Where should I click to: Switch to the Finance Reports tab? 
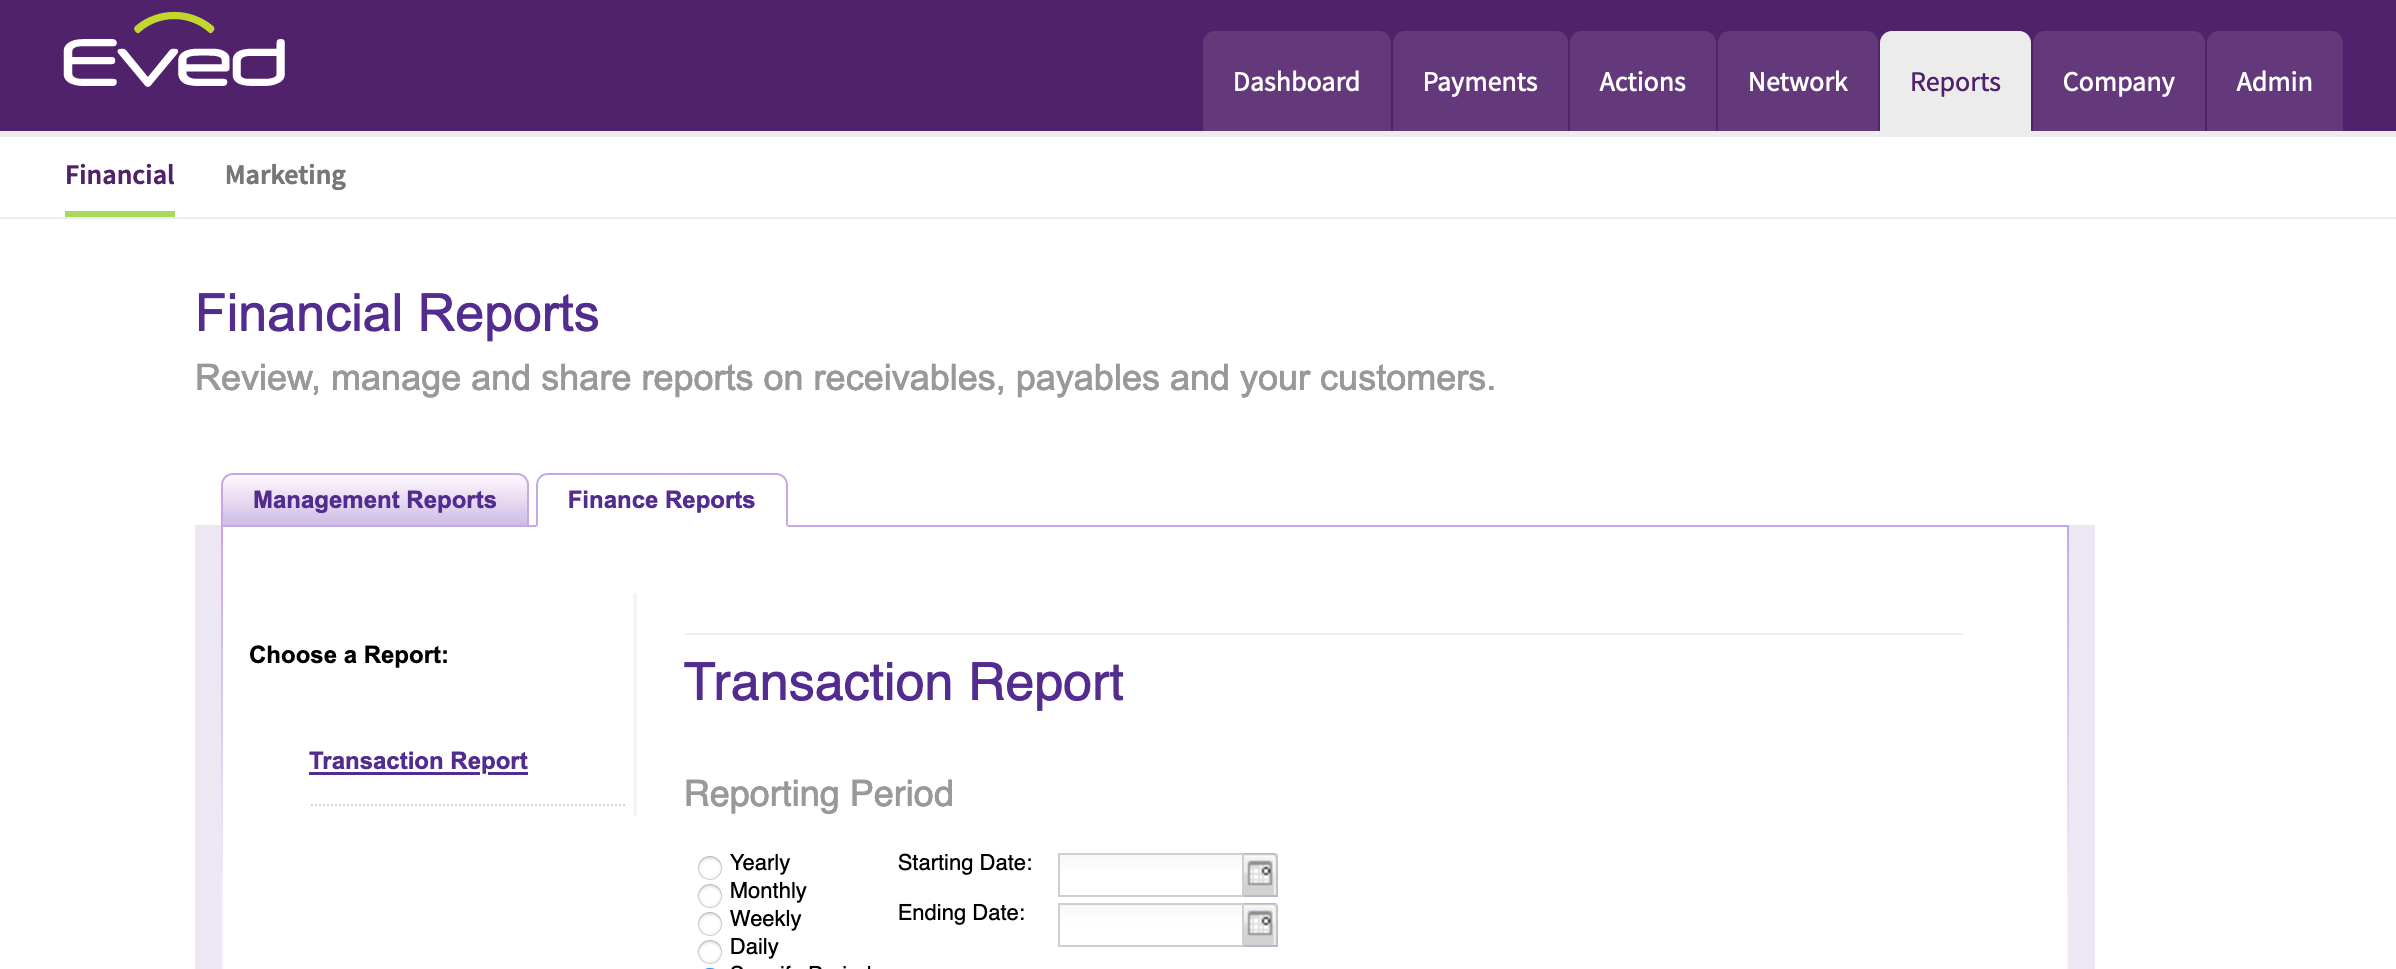(661, 499)
